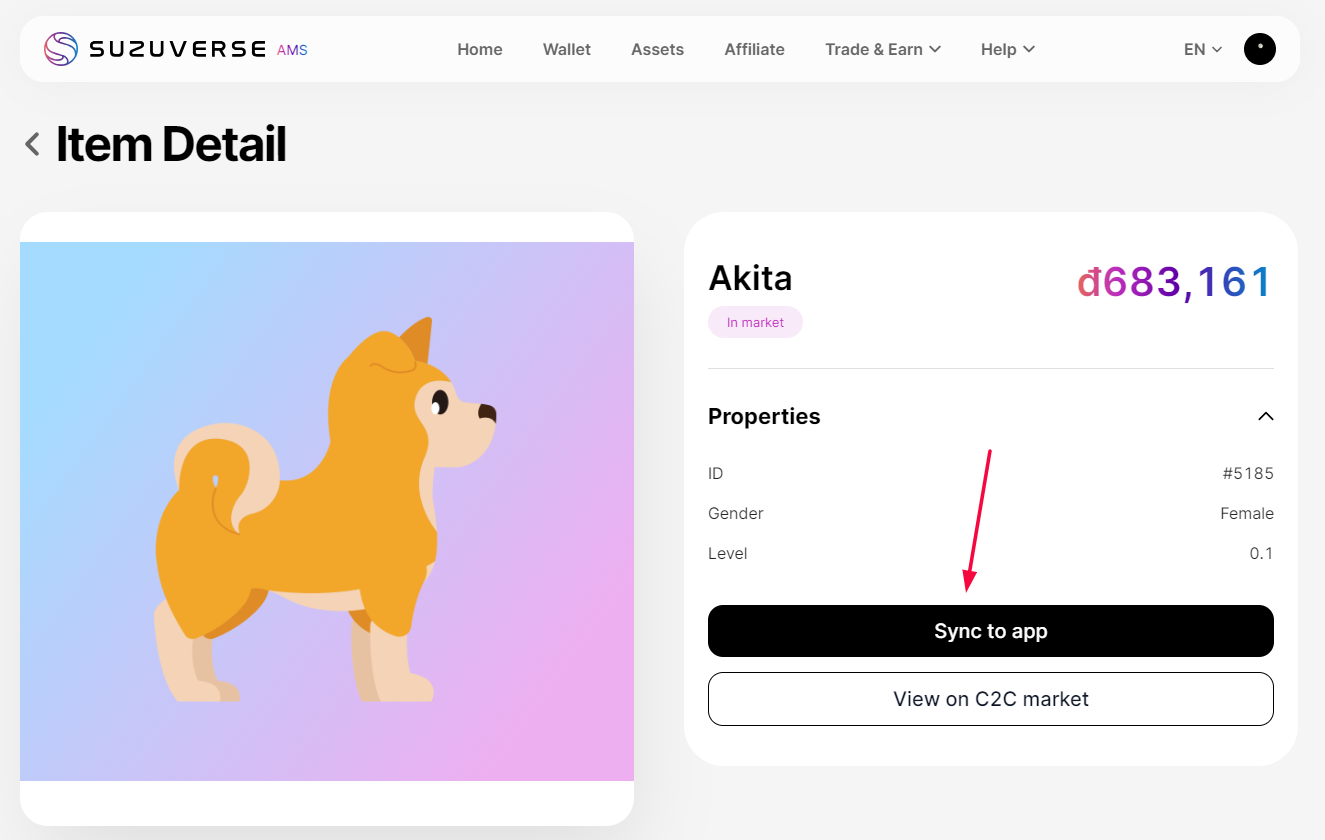Viewport: 1325px width, 840px height.
Task: Click the item ID #5185
Action: (x=1247, y=473)
